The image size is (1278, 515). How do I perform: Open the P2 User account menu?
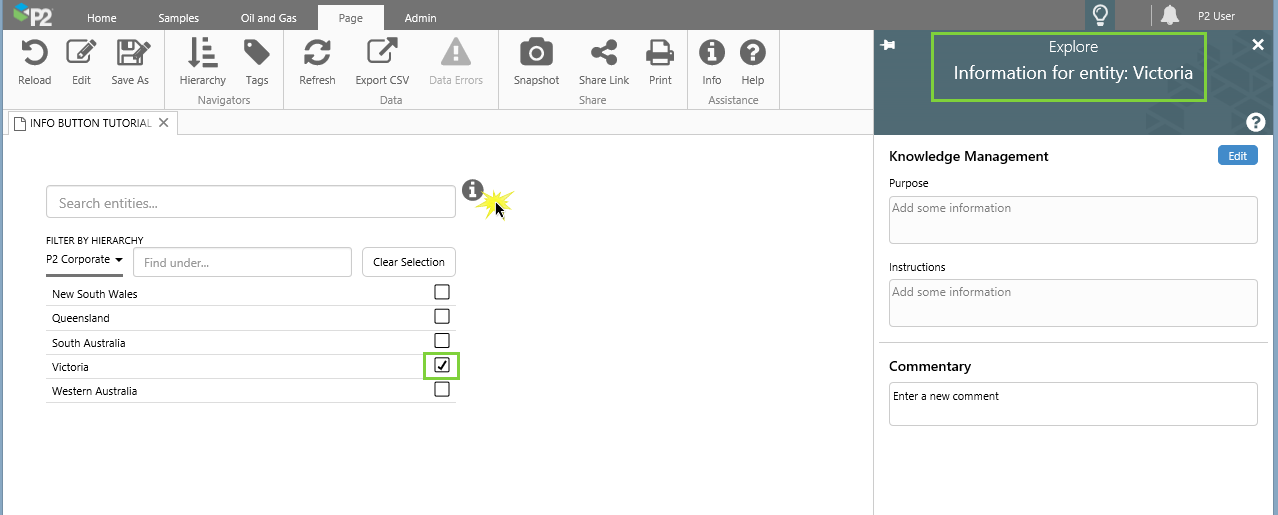pos(1216,16)
